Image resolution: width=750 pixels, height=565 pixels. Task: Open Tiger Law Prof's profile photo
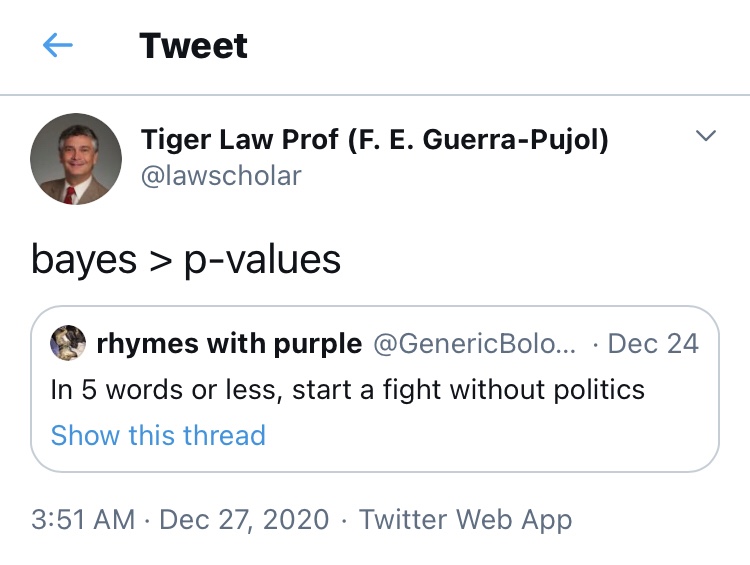pos(76,159)
